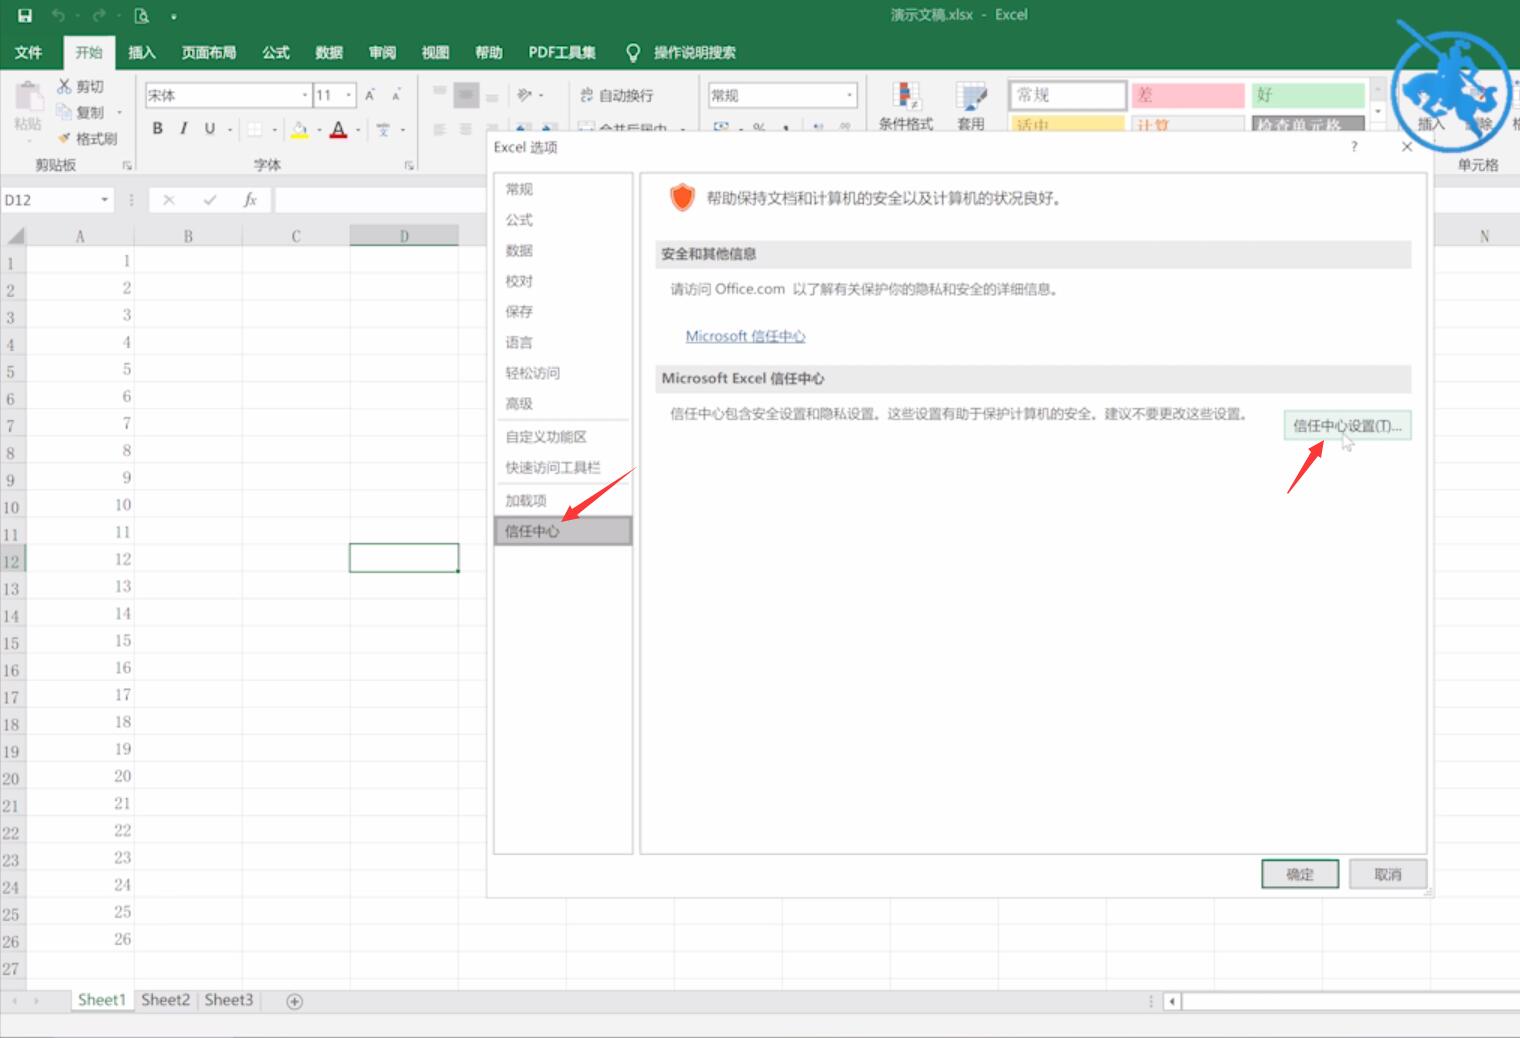Select 加载项 category in Excel Options

click(563, 501)
